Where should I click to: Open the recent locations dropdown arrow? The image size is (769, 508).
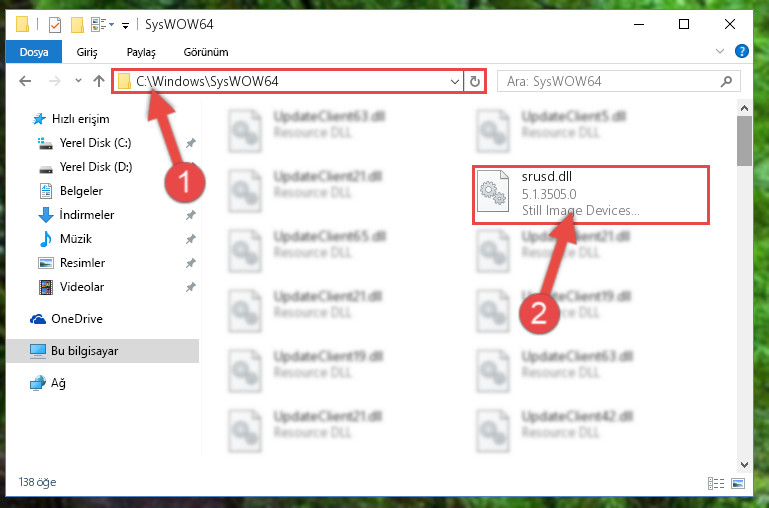(78, 81)
